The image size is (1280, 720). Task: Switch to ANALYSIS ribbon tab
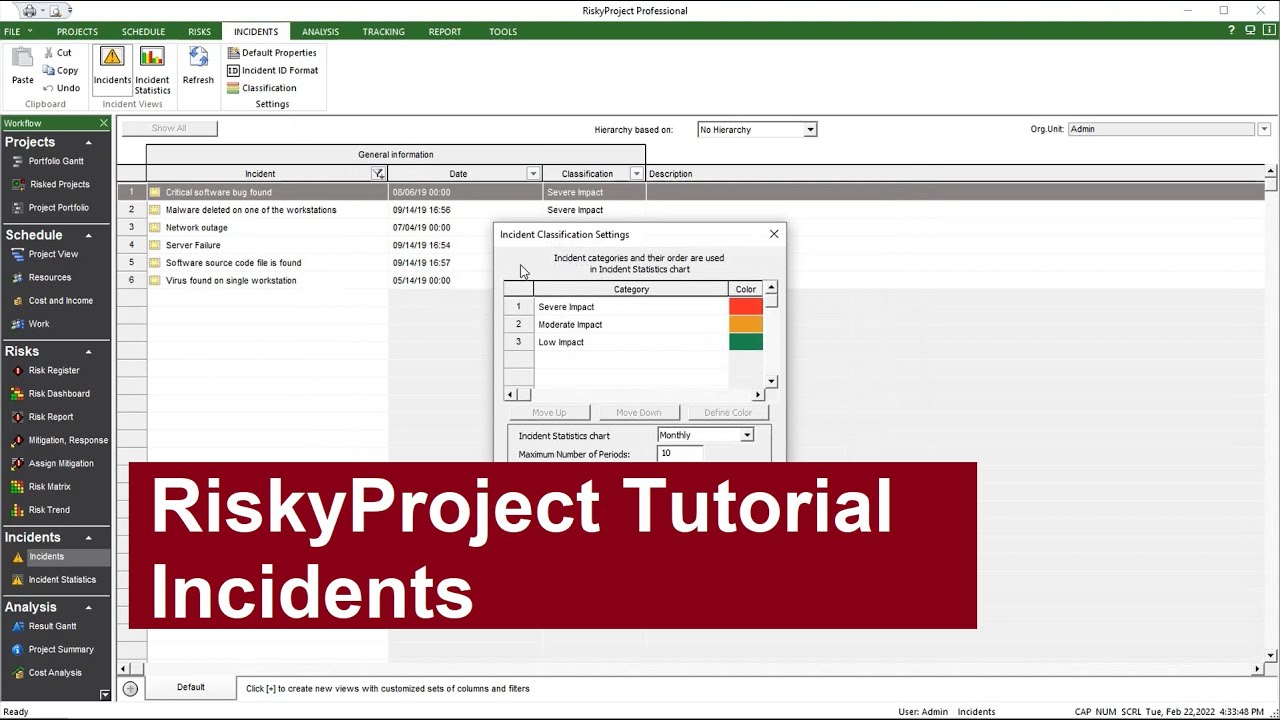[x=320, y=32]
